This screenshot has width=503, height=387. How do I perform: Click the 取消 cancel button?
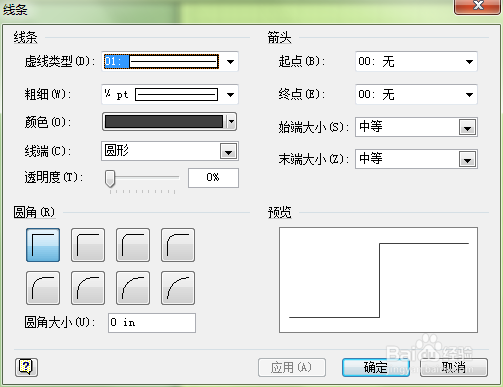pyautogui.click(x=454, y=368)
